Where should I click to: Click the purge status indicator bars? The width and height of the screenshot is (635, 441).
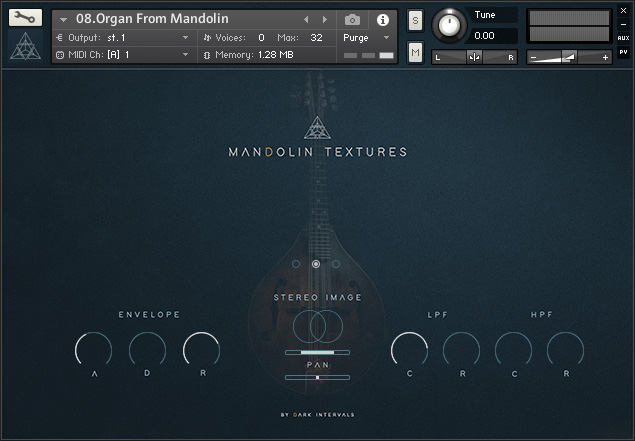click(x=369, y=55)
